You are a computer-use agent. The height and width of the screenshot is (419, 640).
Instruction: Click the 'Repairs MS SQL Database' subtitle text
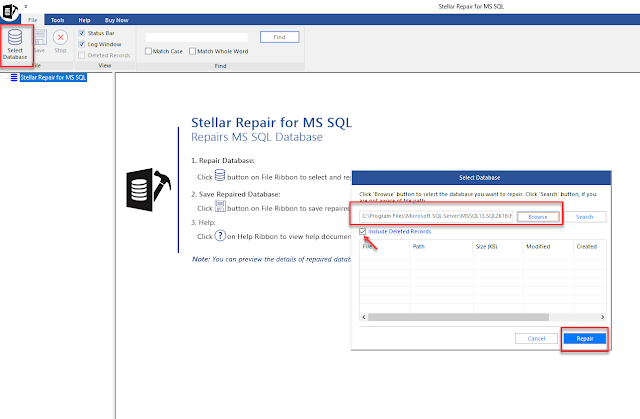[257, 137]
